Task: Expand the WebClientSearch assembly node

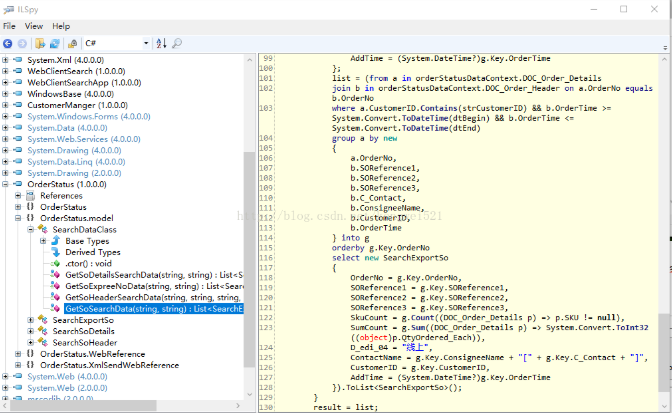Action: tap(5, 71)
